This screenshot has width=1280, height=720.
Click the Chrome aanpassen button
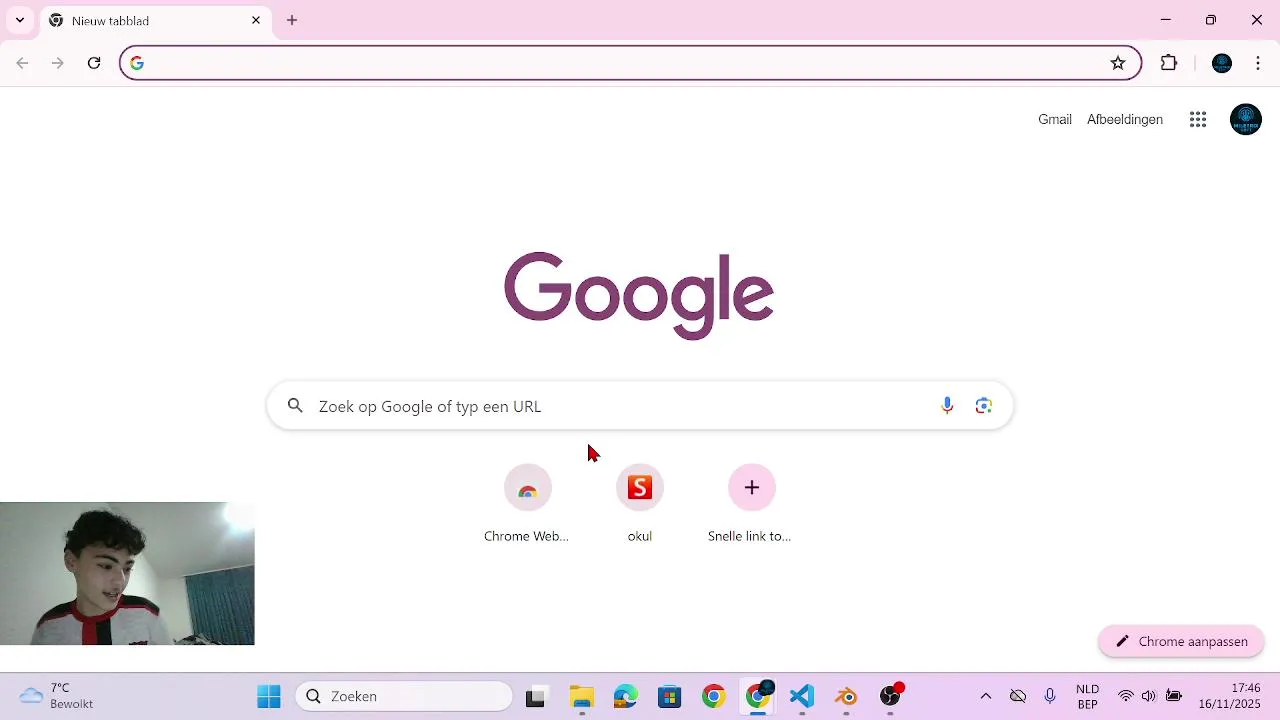[1181, 642]
